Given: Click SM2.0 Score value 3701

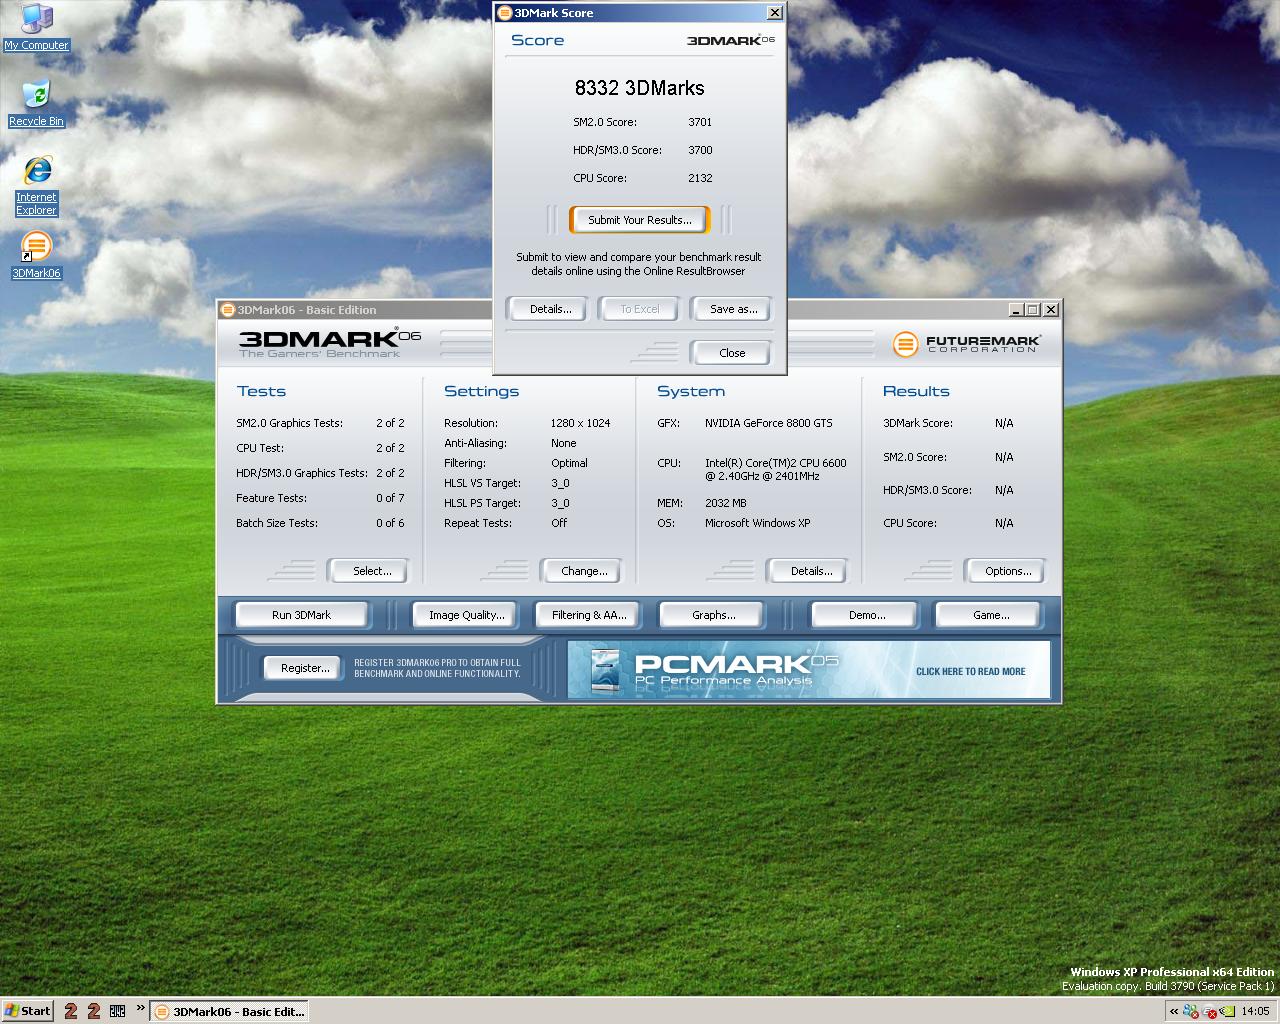Looking at the screenshot, I should (700, 122).
